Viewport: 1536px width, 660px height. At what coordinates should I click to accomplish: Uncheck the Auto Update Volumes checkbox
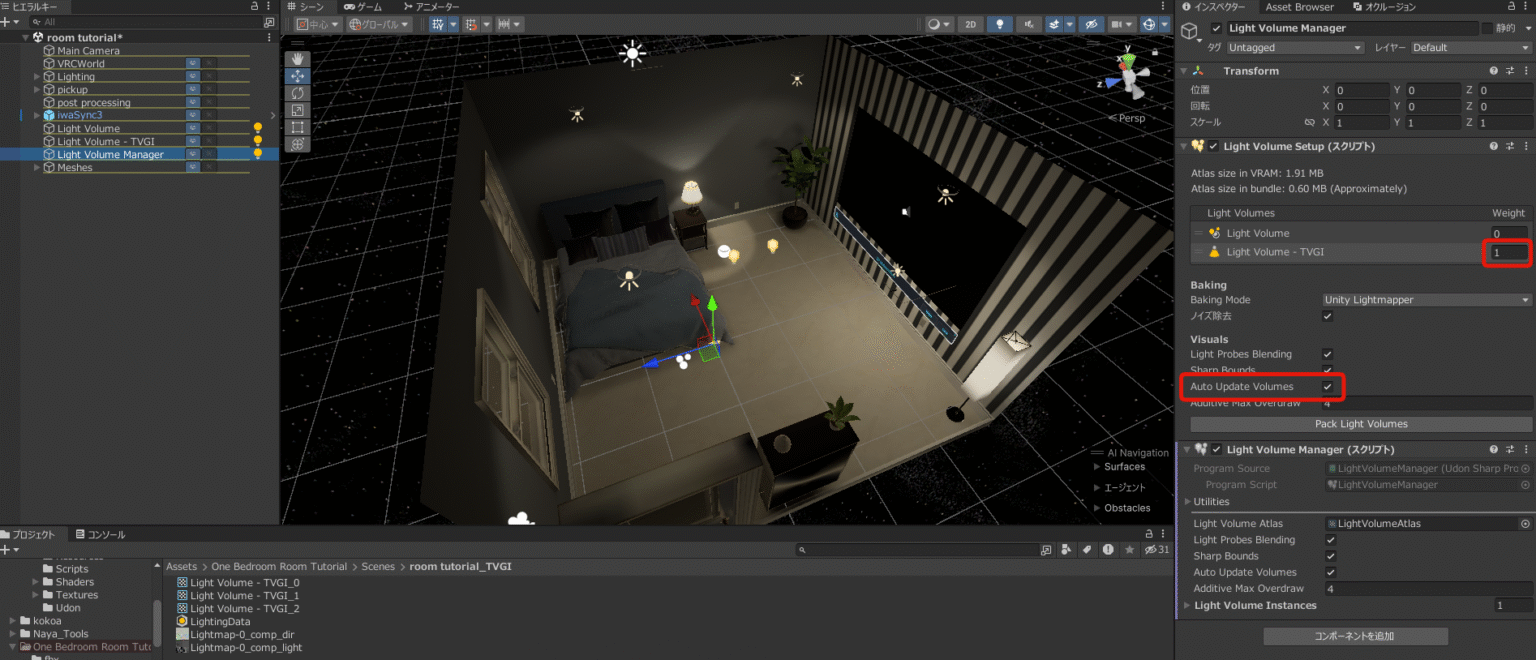[1328, 387]
